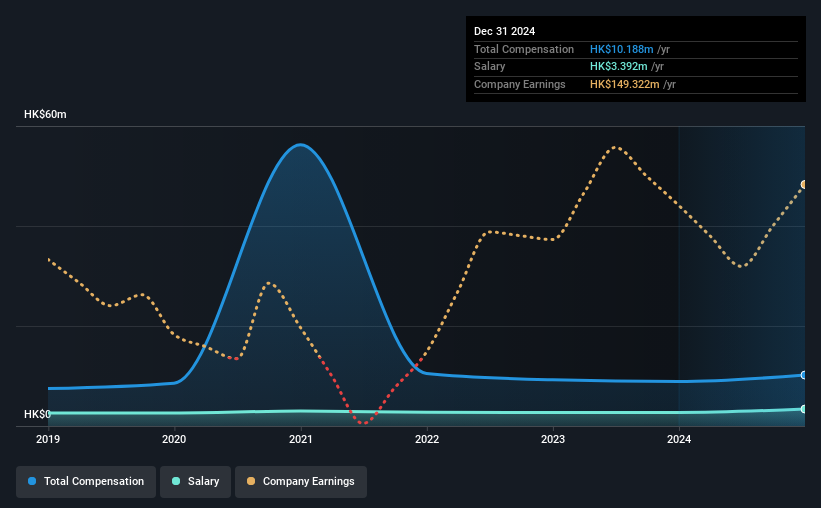821x508 pixels.
Task: Select the Total Compensation endpoint marker for 2024
Action: (x=804, y=376)
